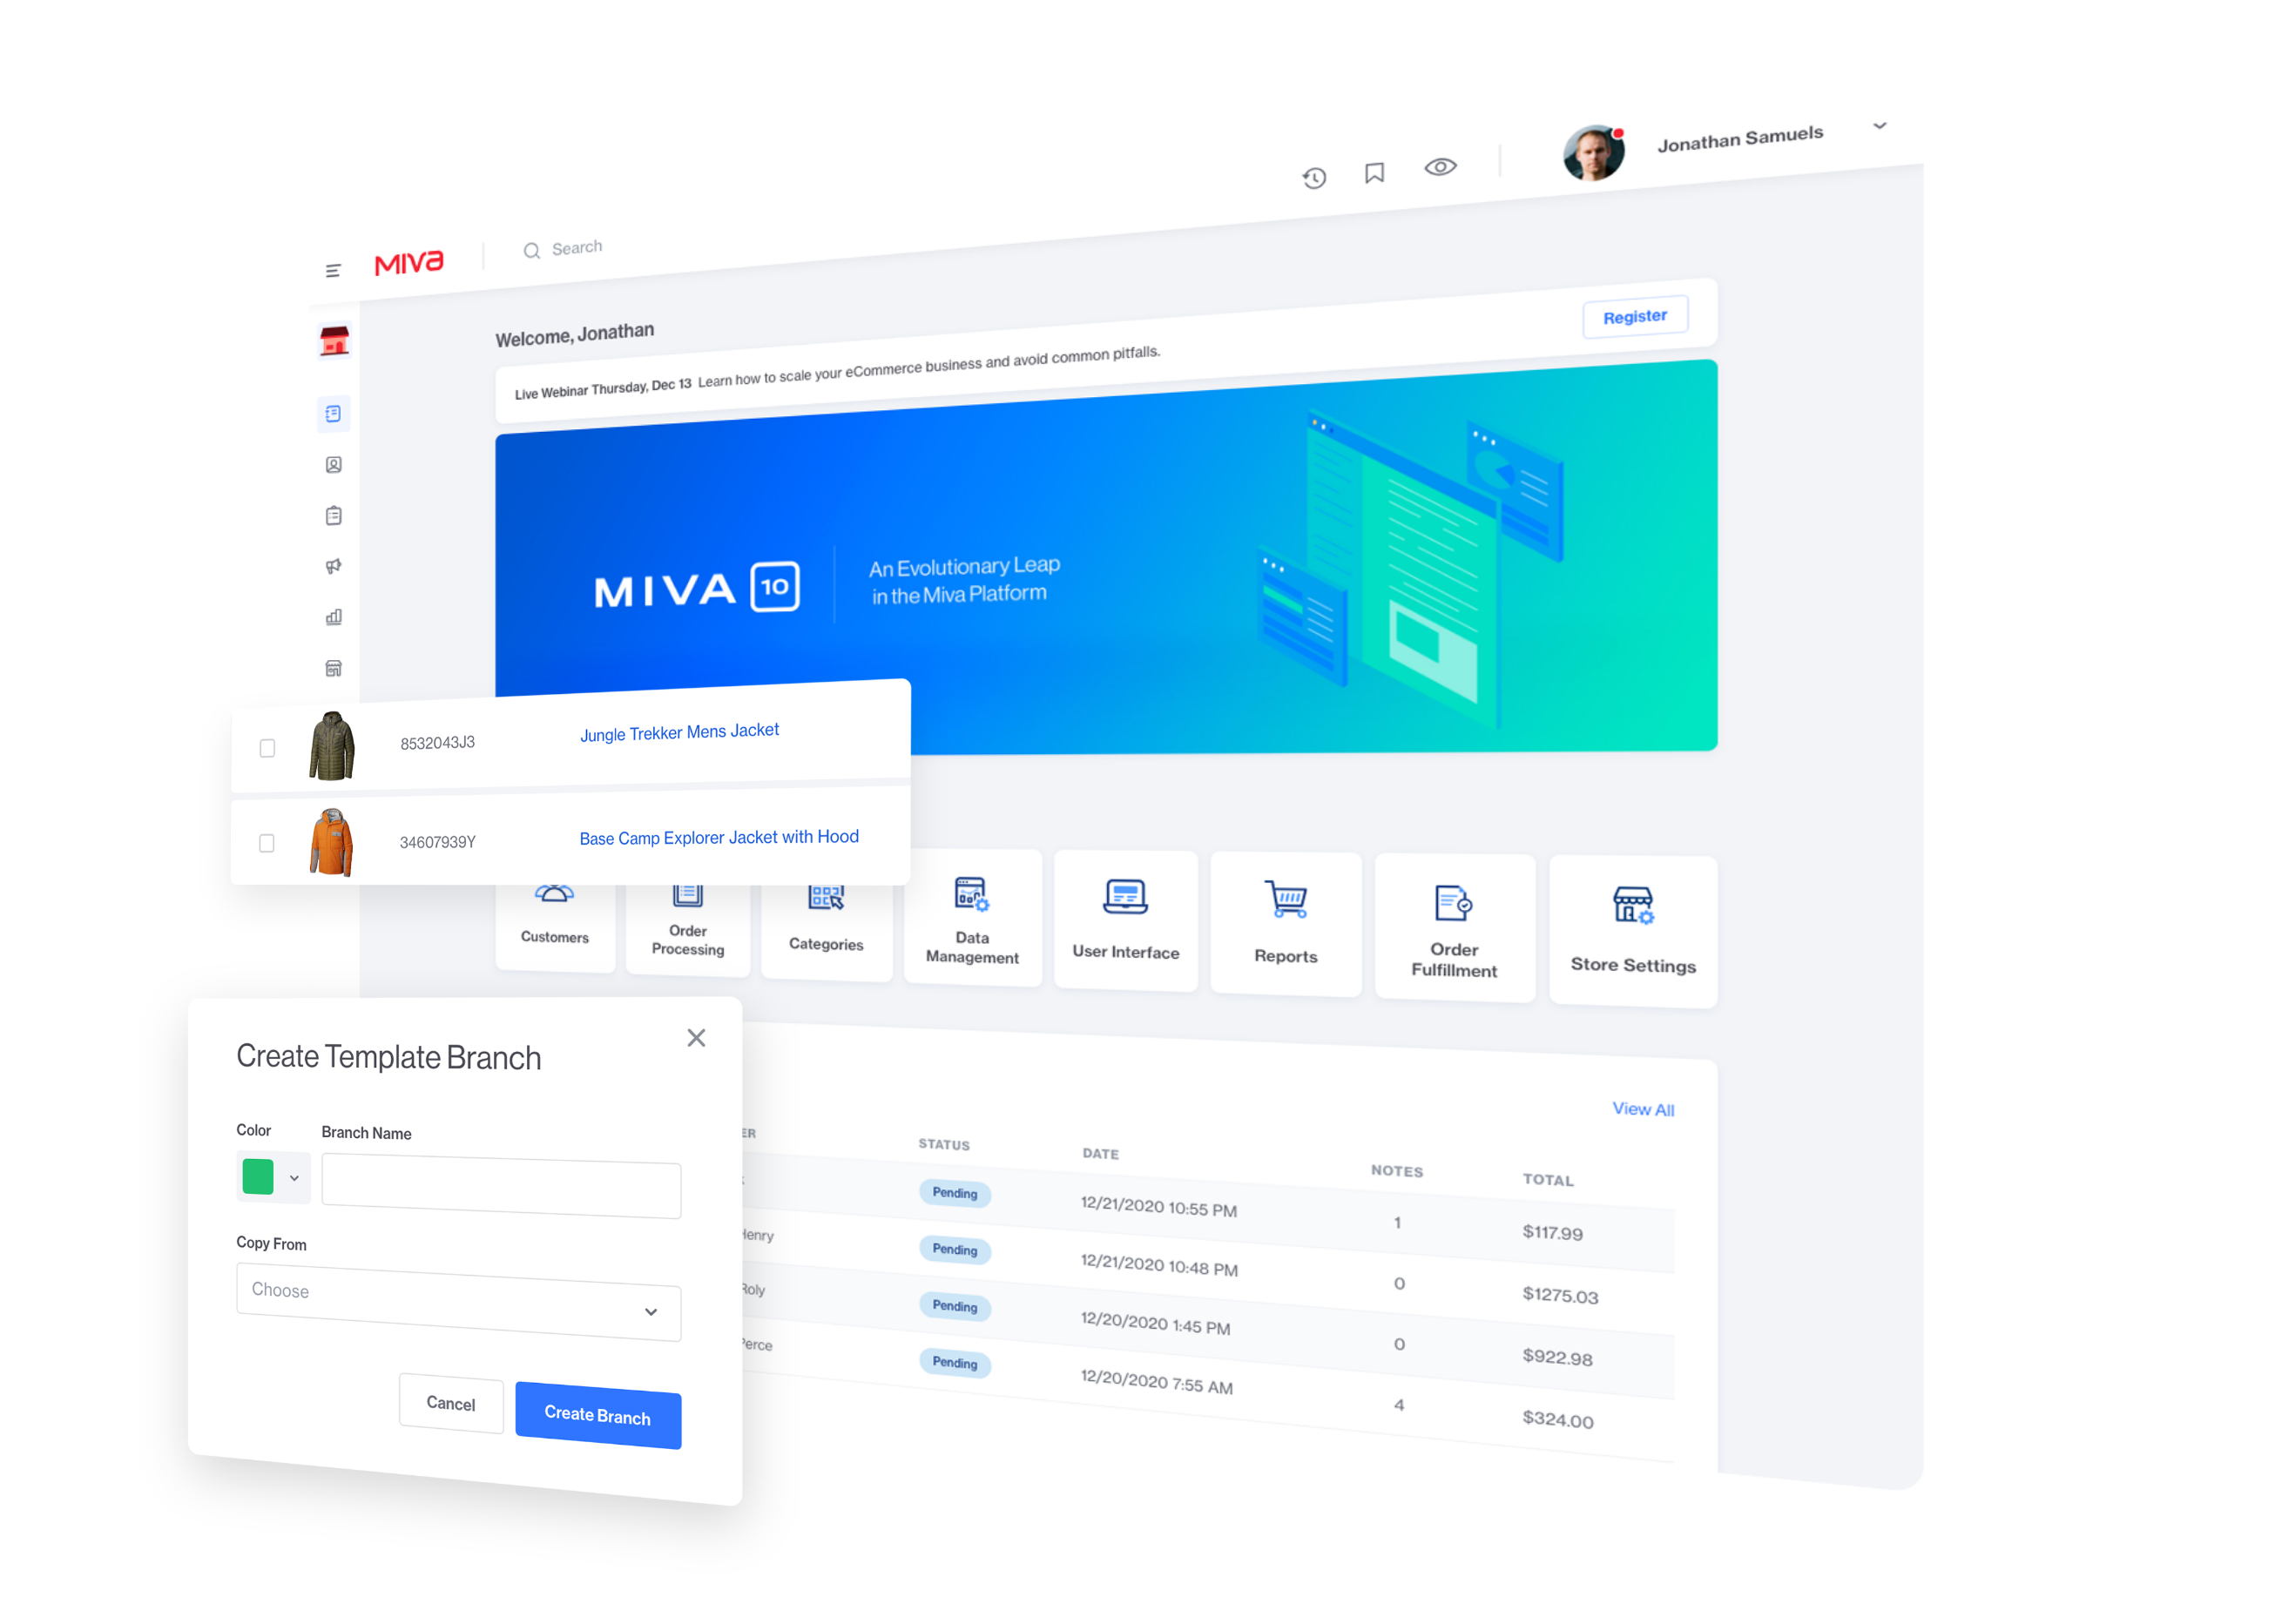This screenshot has height=1624, width=2275.
Task: Toggle the eye visibility icon
Action: coord(1441,171)
